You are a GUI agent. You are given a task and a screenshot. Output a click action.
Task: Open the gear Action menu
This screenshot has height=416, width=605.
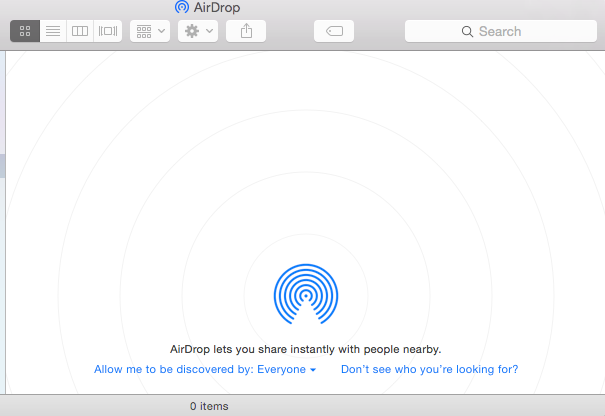198,31
